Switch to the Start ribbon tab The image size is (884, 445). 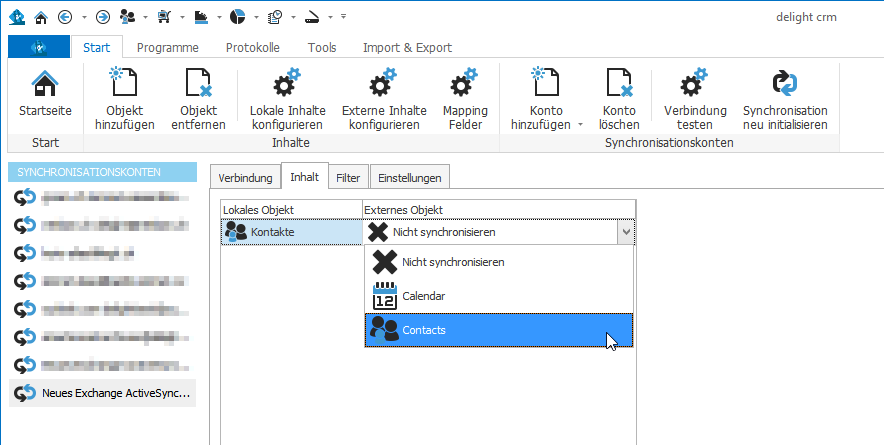(96, 47)
